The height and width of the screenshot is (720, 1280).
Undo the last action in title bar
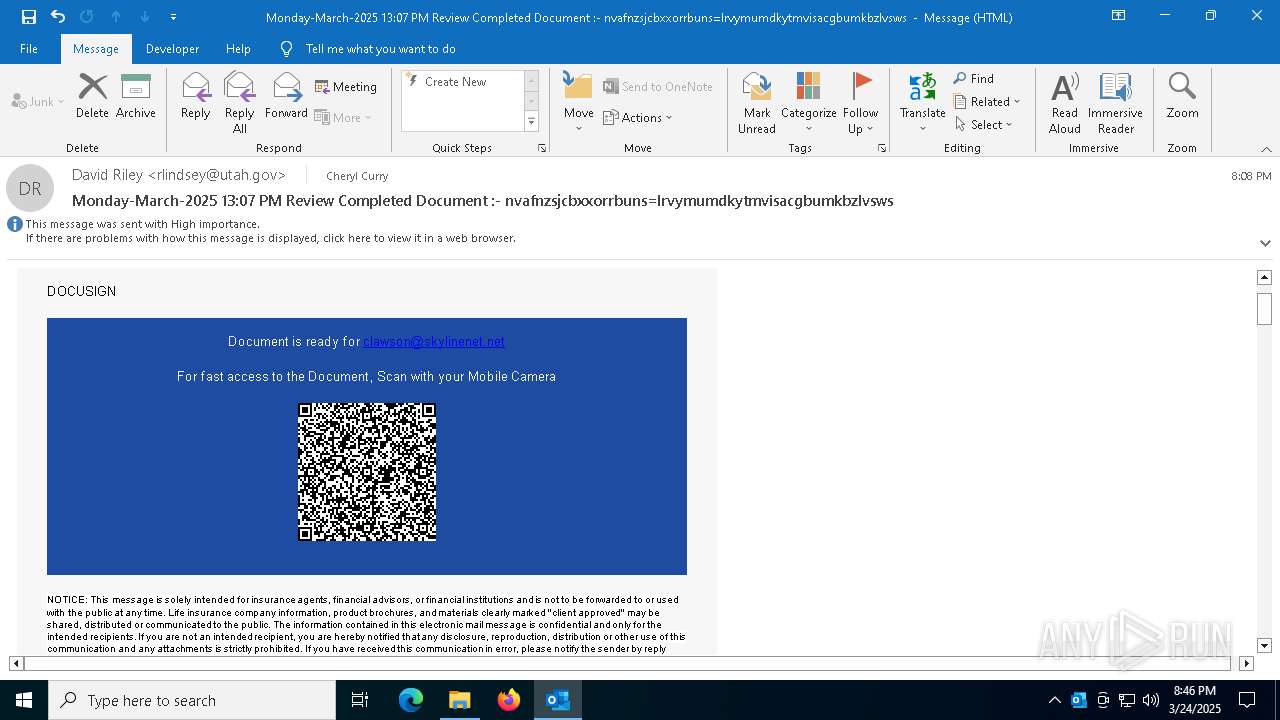58,17
